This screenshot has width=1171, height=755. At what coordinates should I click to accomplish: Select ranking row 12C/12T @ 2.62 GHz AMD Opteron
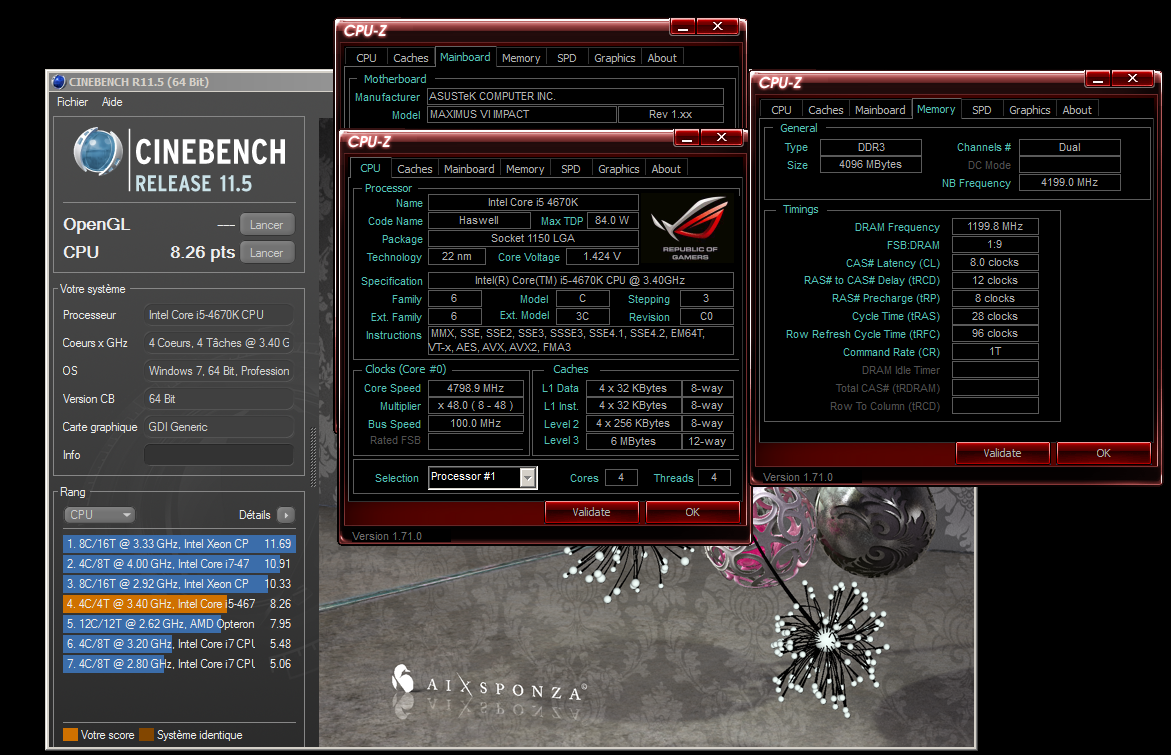point(179,624)
